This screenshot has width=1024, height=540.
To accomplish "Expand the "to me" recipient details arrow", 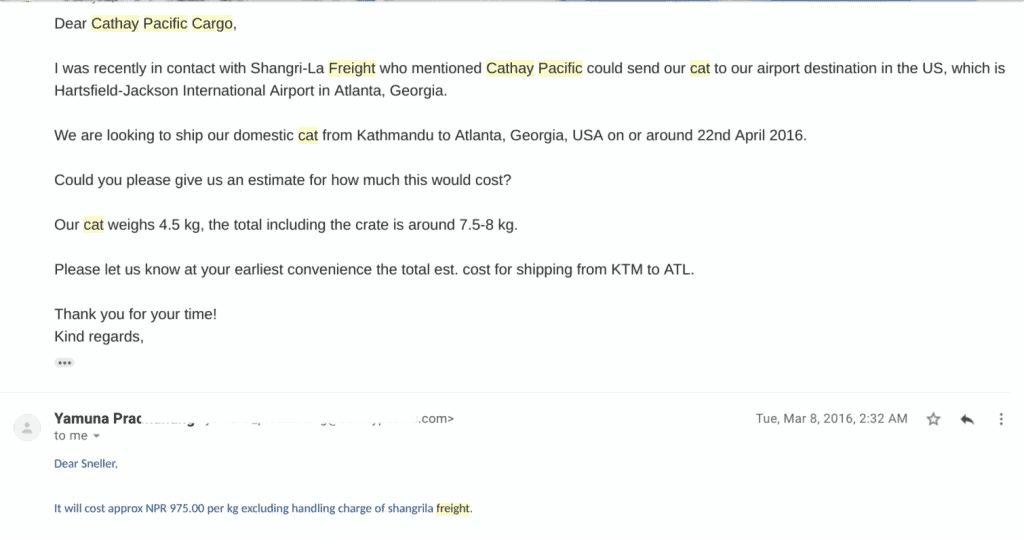I will pos(97,436).
